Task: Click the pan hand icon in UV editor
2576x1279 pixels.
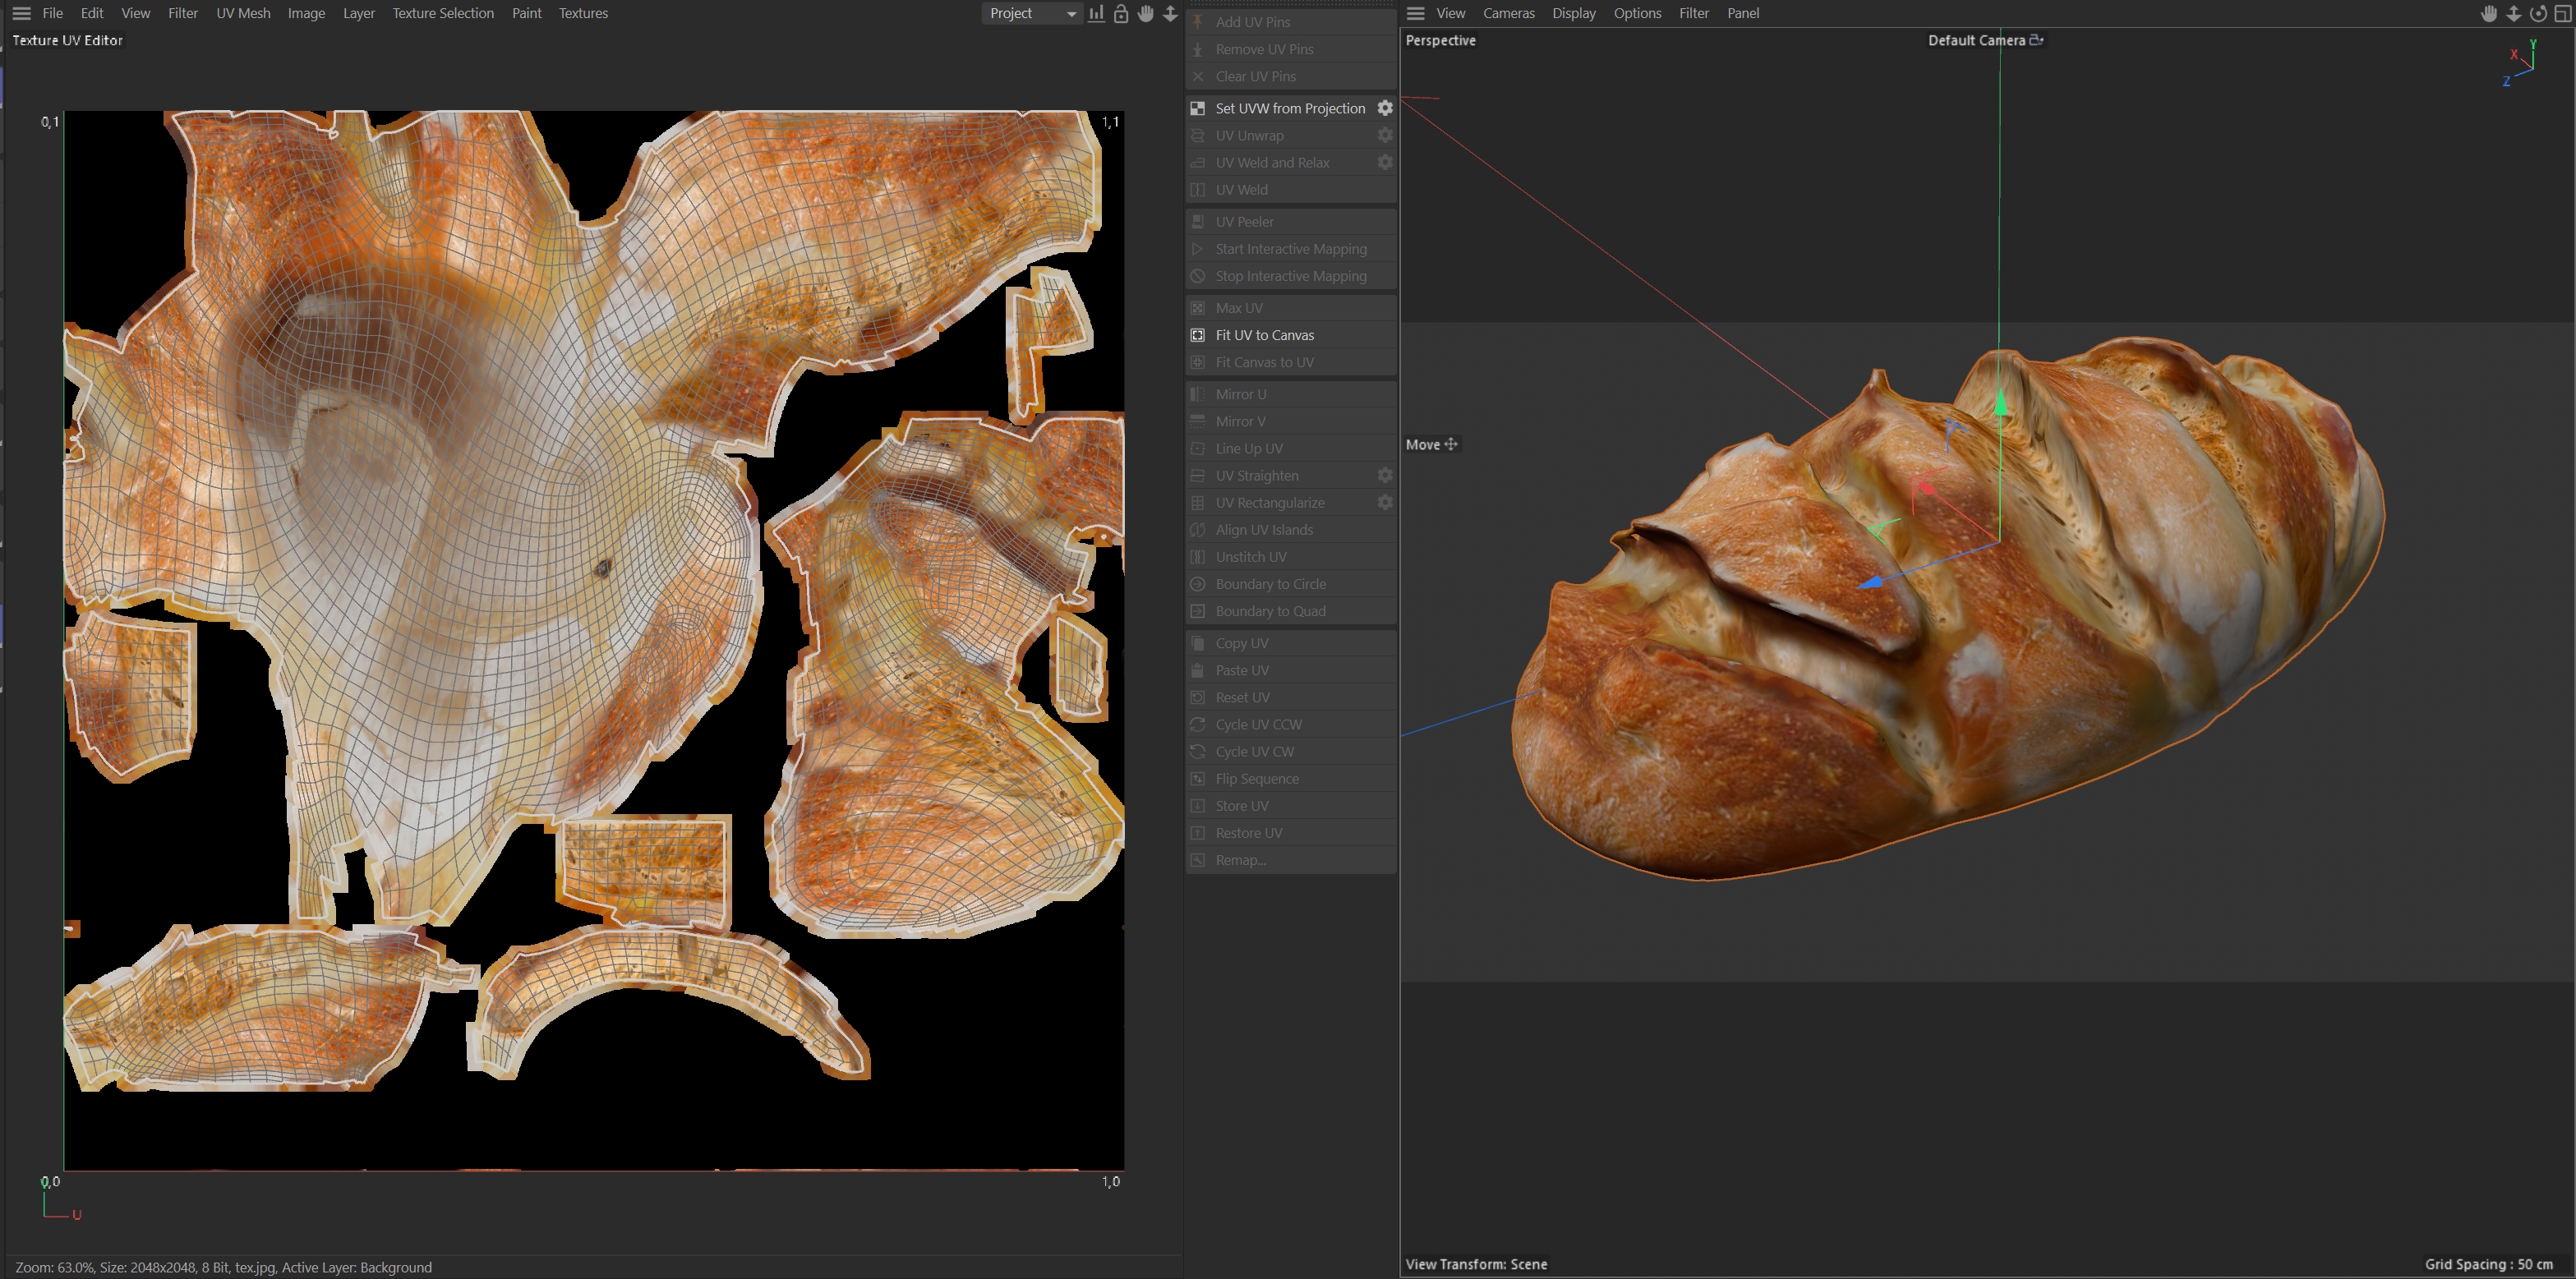Action: [x=1145, y=13]
